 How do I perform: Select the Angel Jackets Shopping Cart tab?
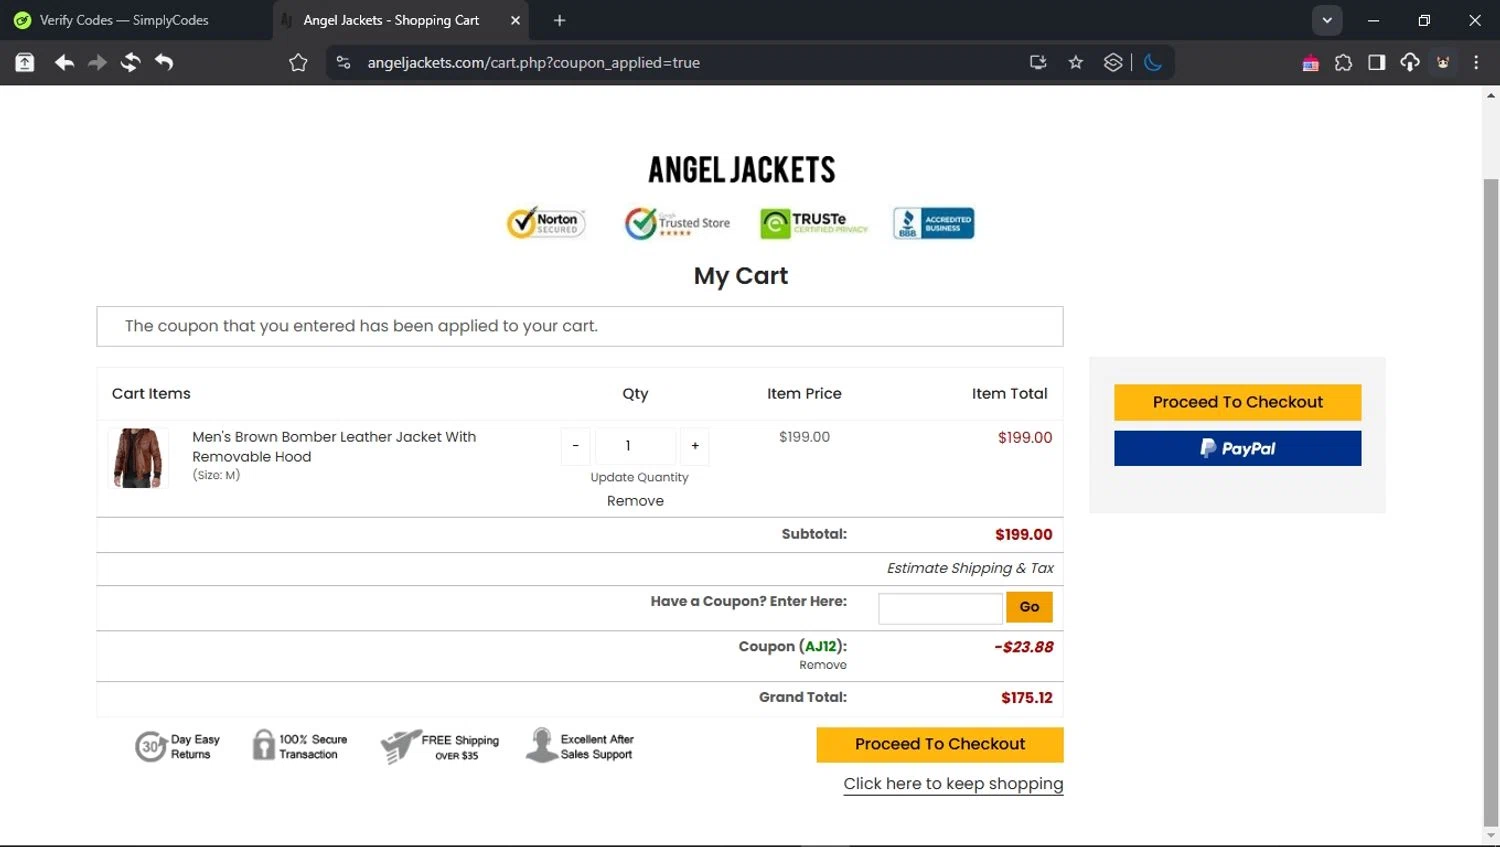[x=390, y=20]
